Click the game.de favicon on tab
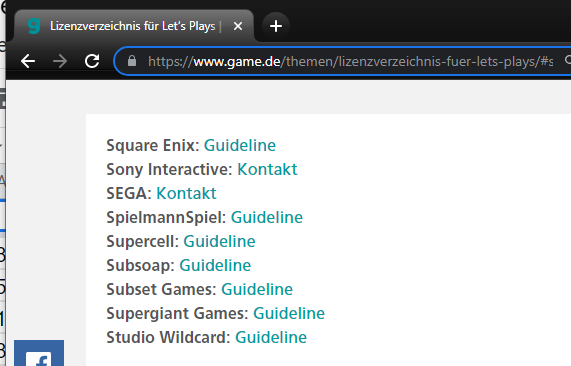This screenshot has width=571, height=366. [34, 26]
